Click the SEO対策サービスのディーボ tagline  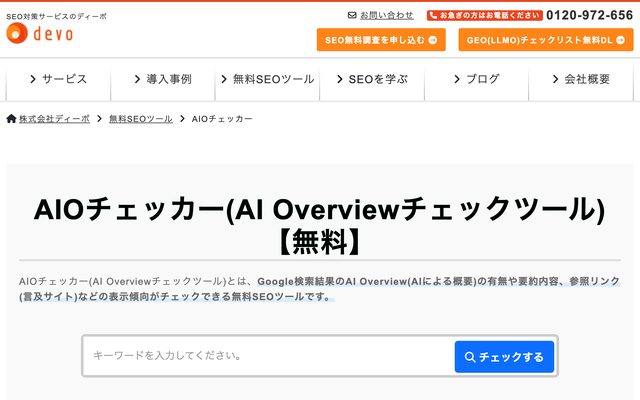[x=56, y=16]
